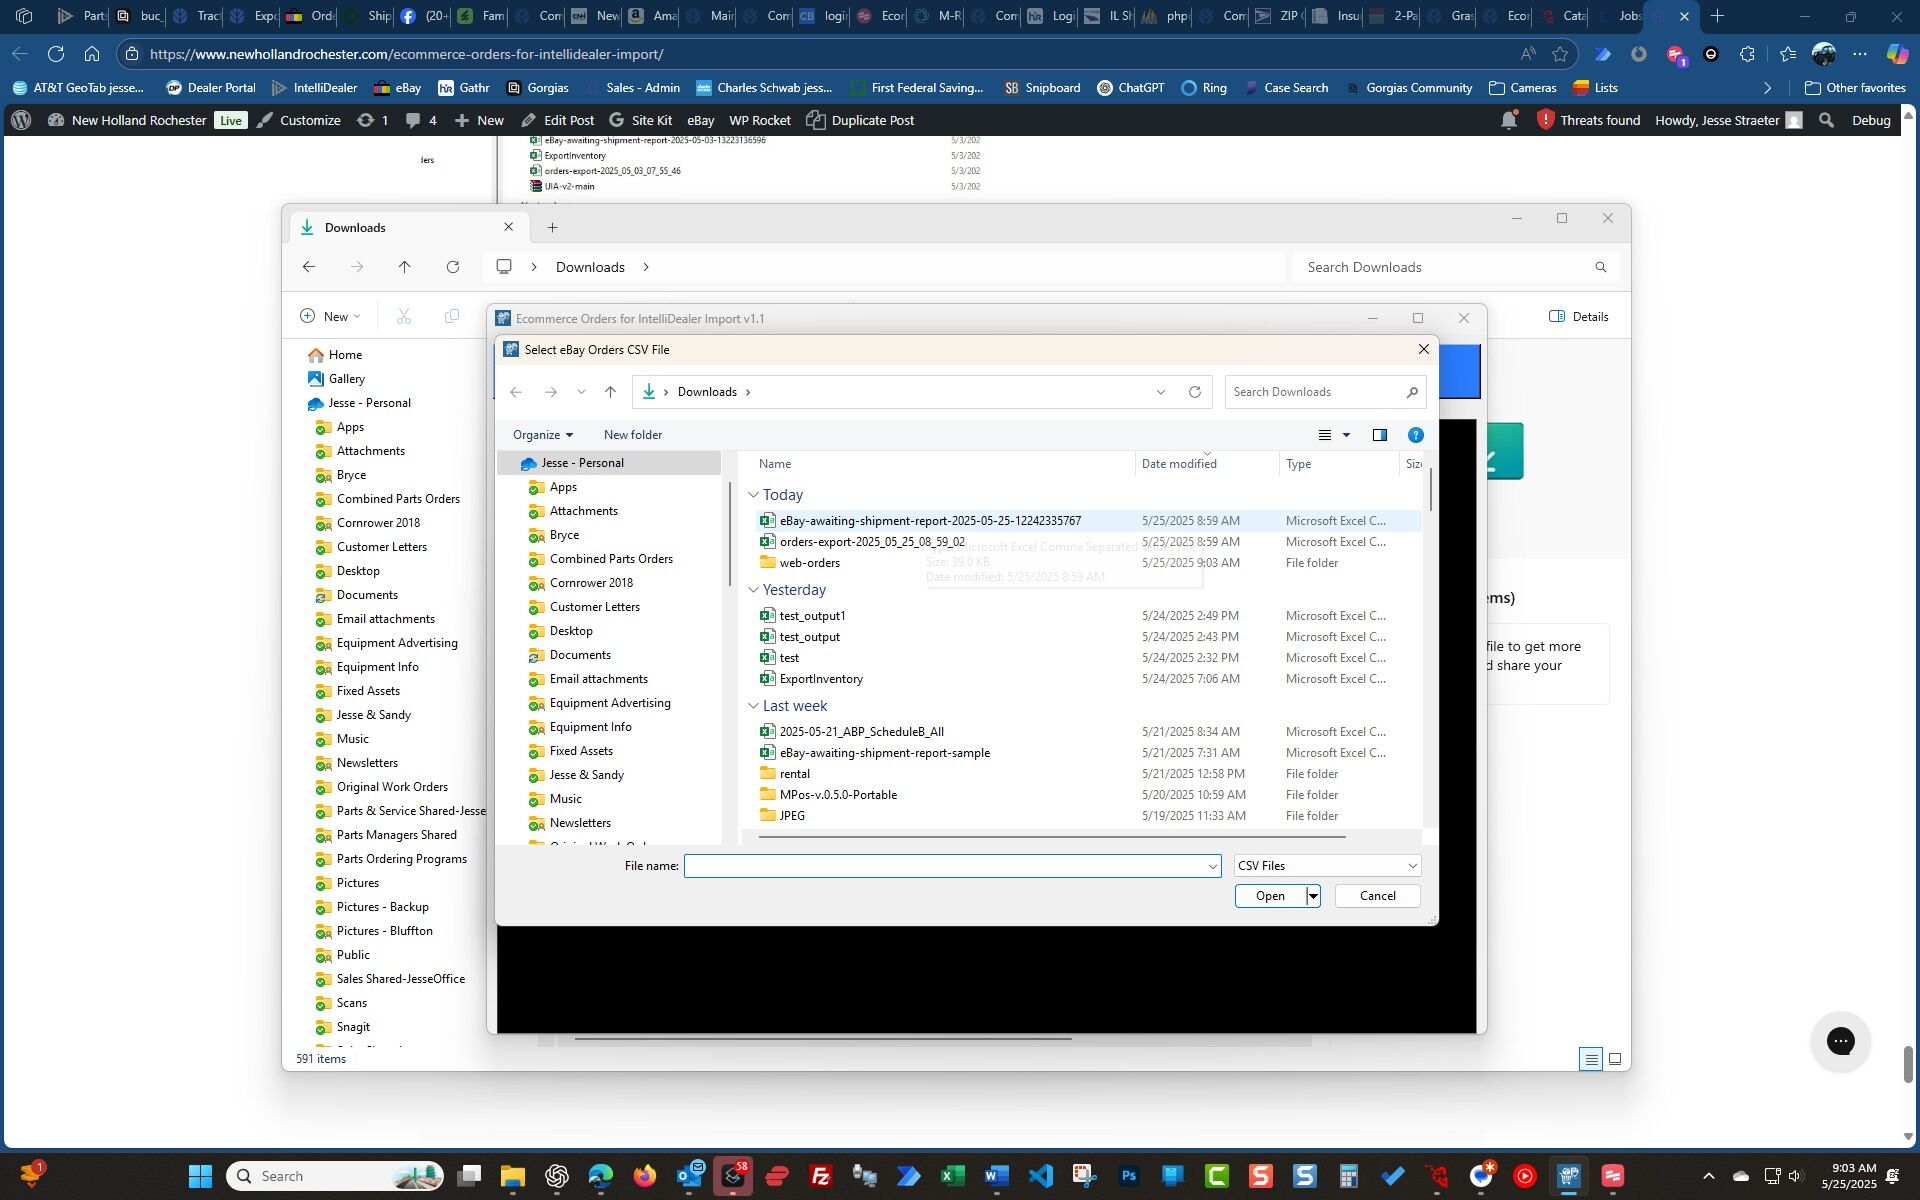This screenshot has width=1920, height=1200.
Task: Collapse the Today group
Action: [x=753, y=495]
